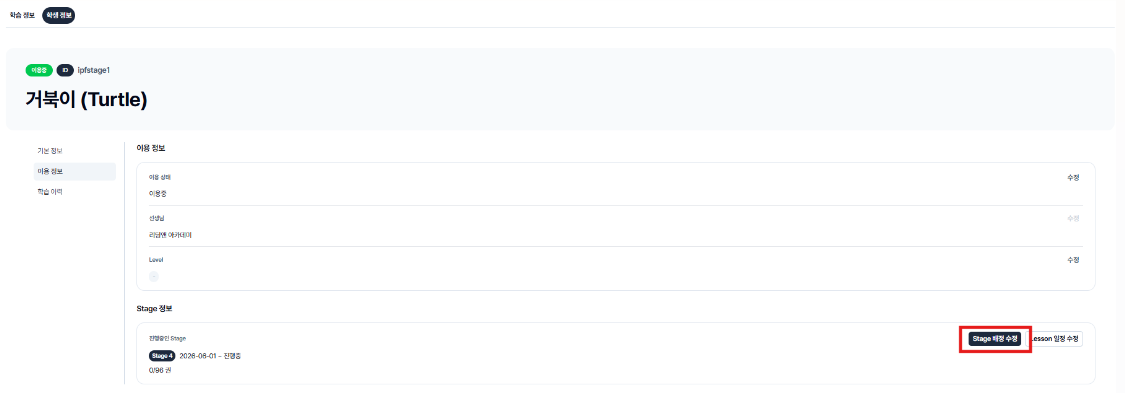Click the Stage 배정 수정 button
Screen dimensions: 1125x393
click(994, 339)
